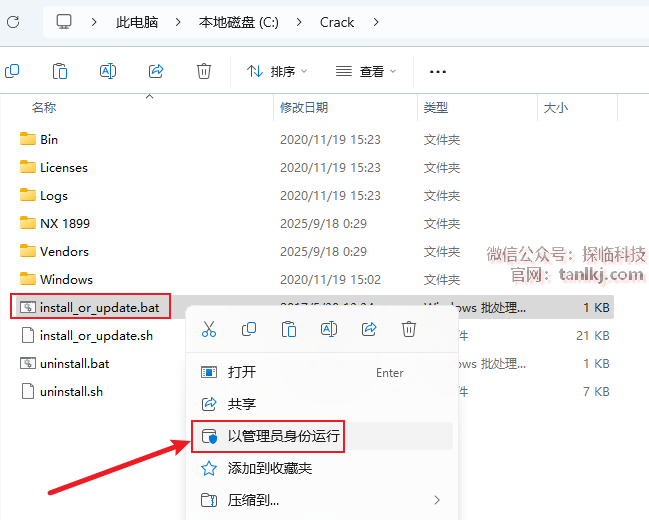Select the uninstall.sh file
649x520 pixels.
pyautogui.click(x=71, y=392)
